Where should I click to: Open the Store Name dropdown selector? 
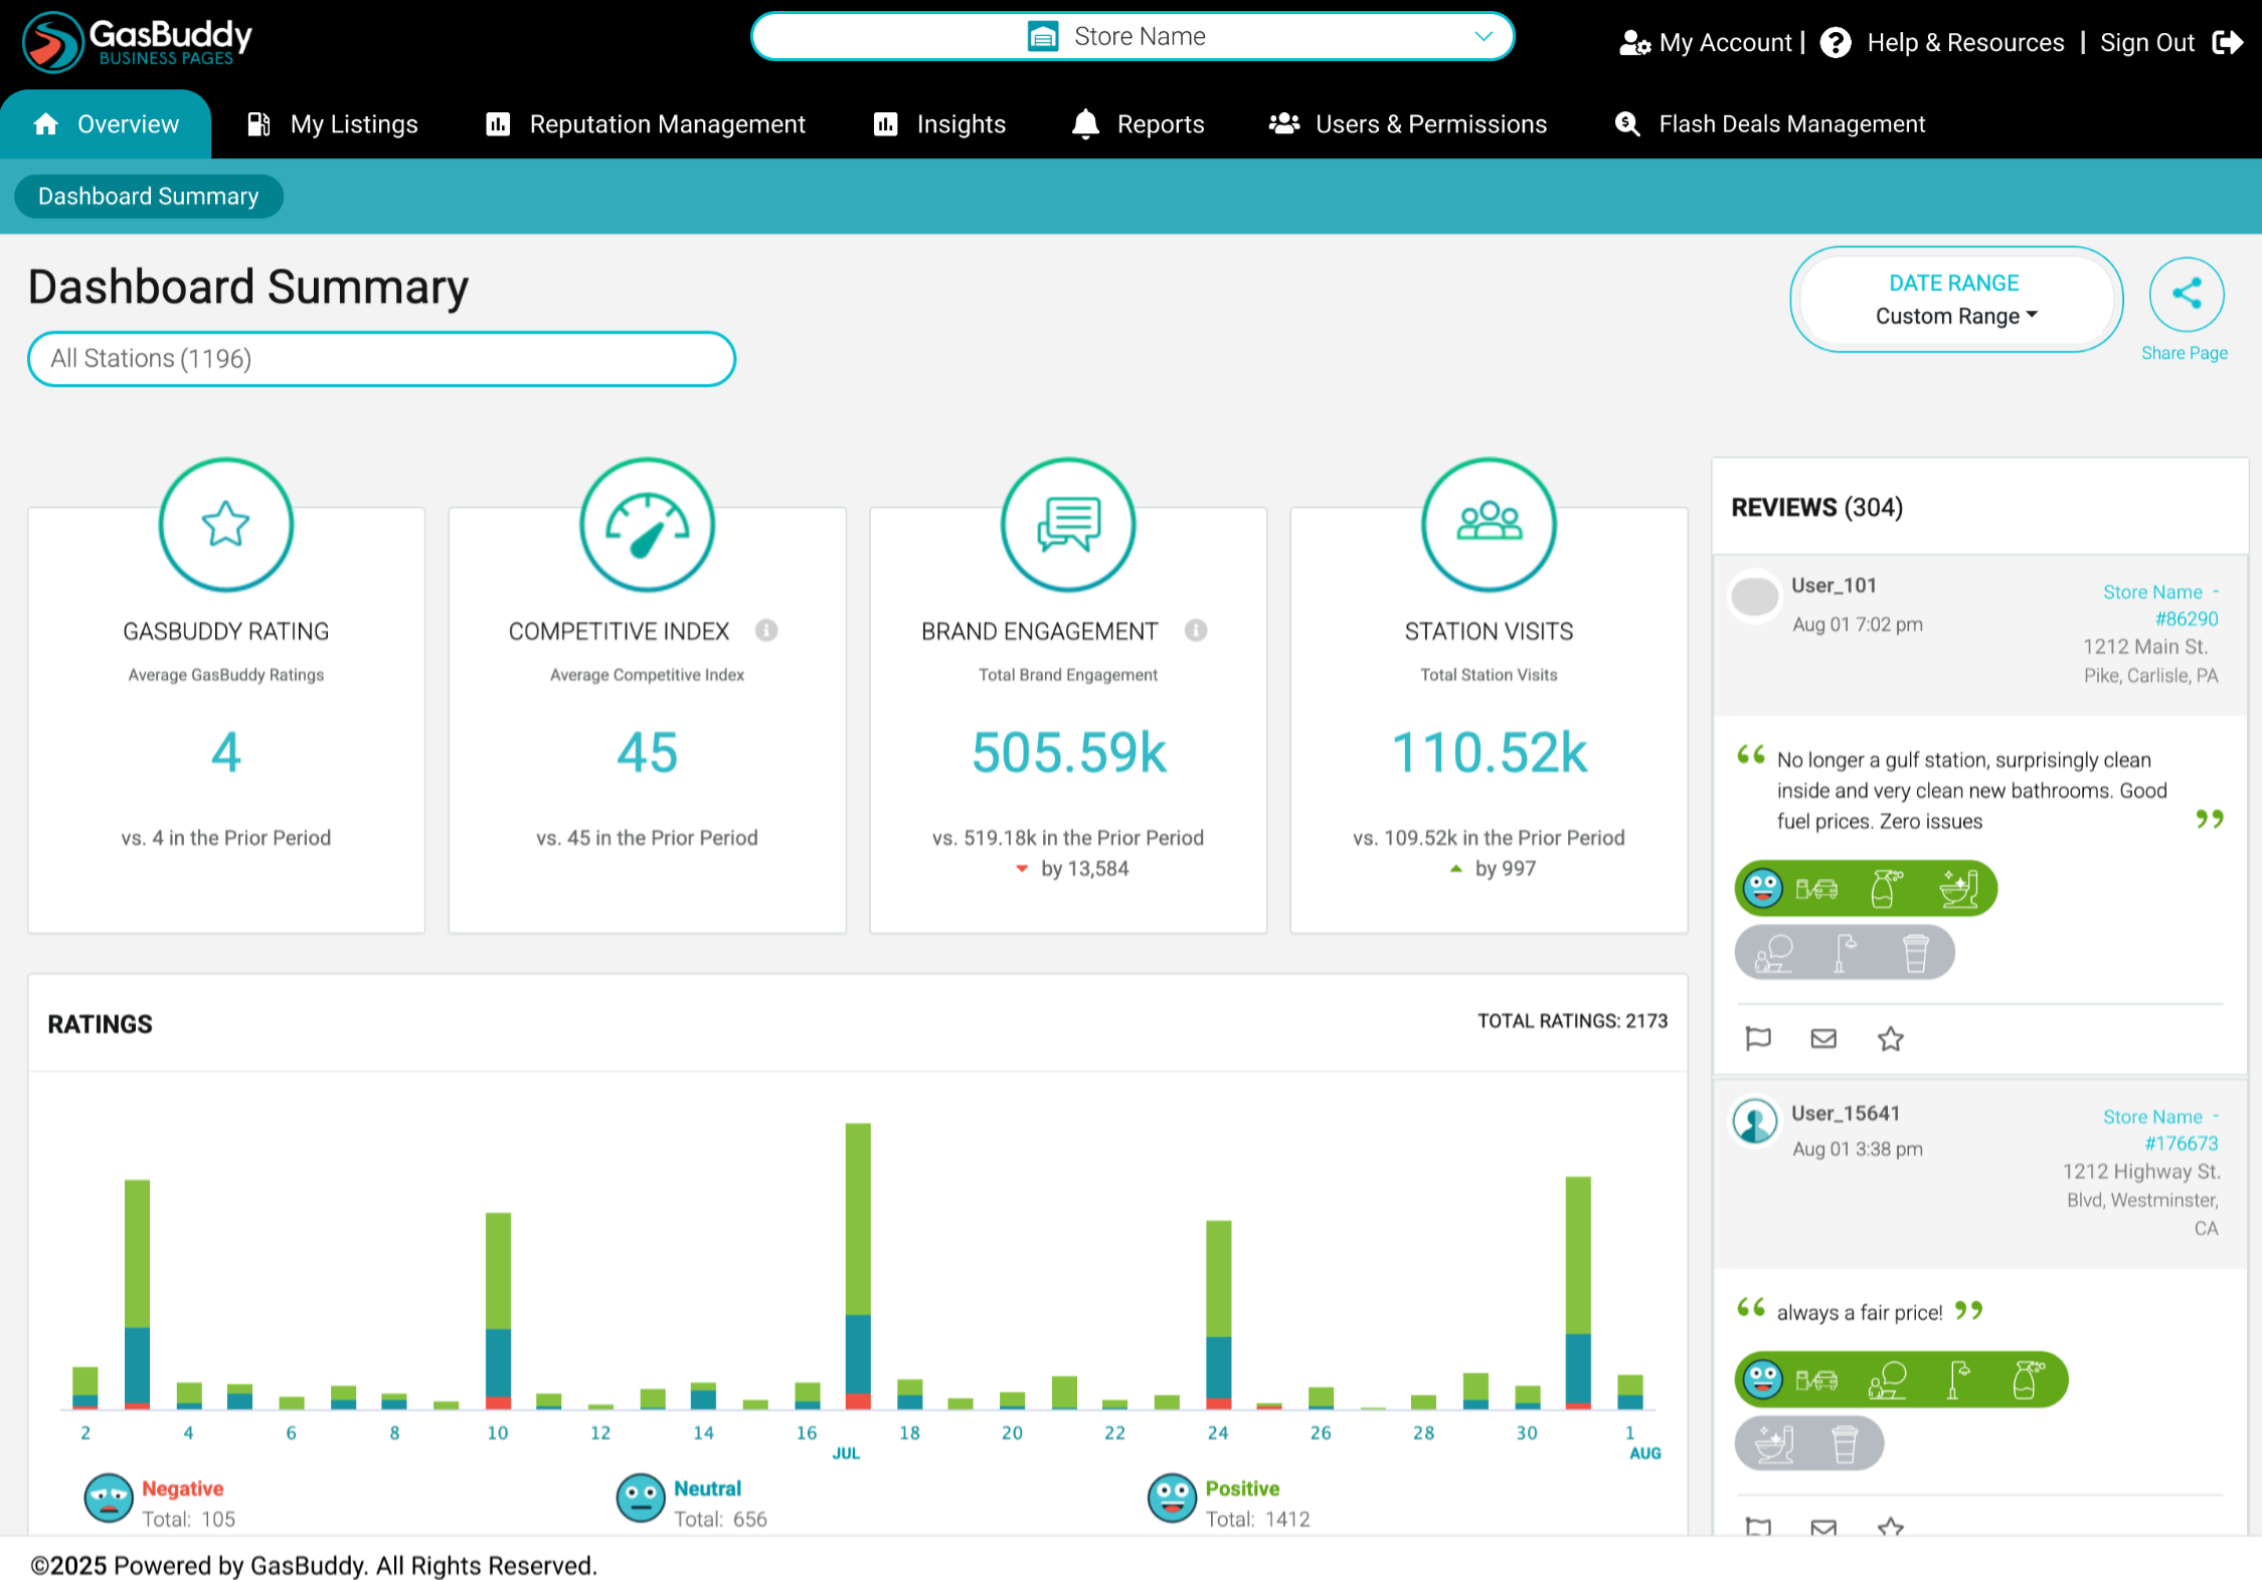coord(1132,37)
